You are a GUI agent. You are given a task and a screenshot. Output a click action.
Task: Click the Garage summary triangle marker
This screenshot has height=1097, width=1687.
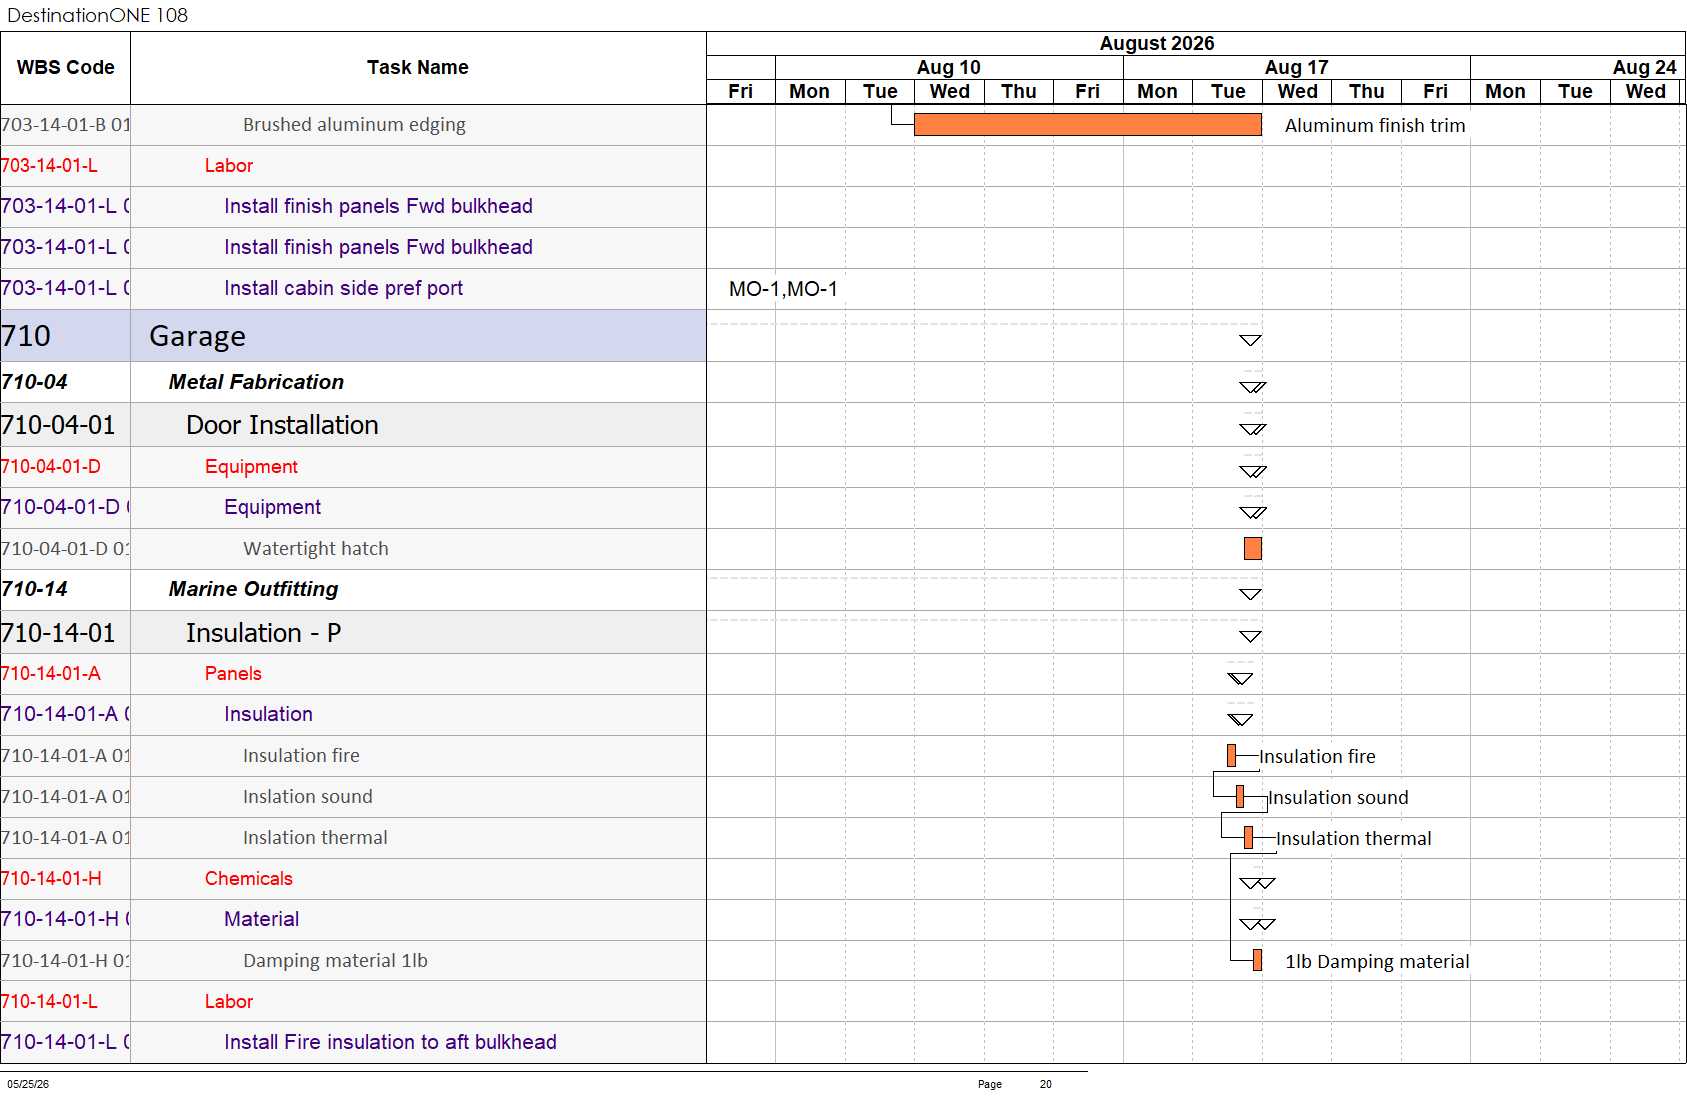(x=1250, y=340)
